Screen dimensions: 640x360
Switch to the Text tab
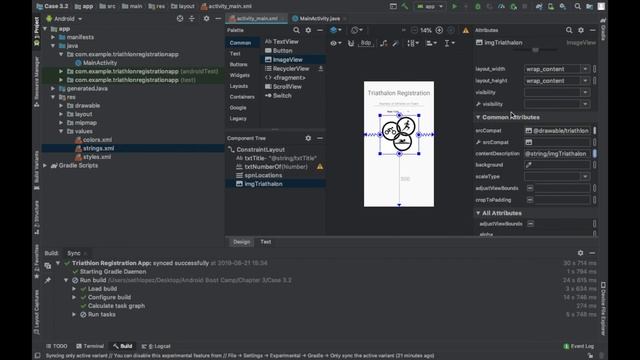point(266,242)
